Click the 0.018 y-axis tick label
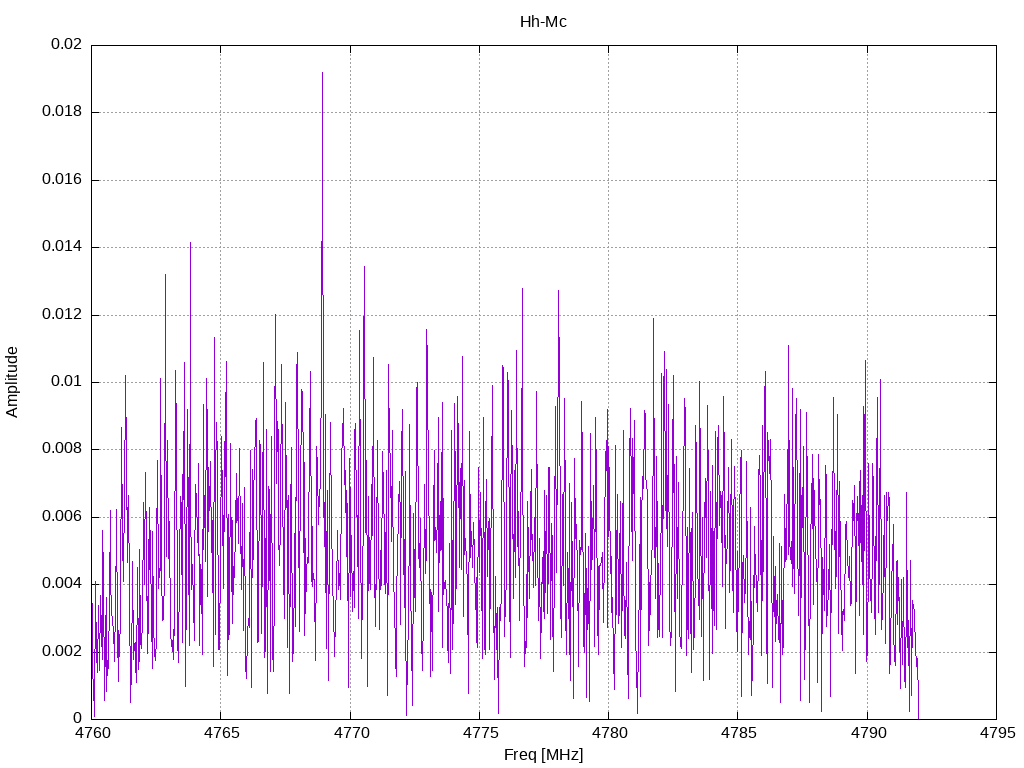This screenshot has width=1024, height=768. pos(63,112)
